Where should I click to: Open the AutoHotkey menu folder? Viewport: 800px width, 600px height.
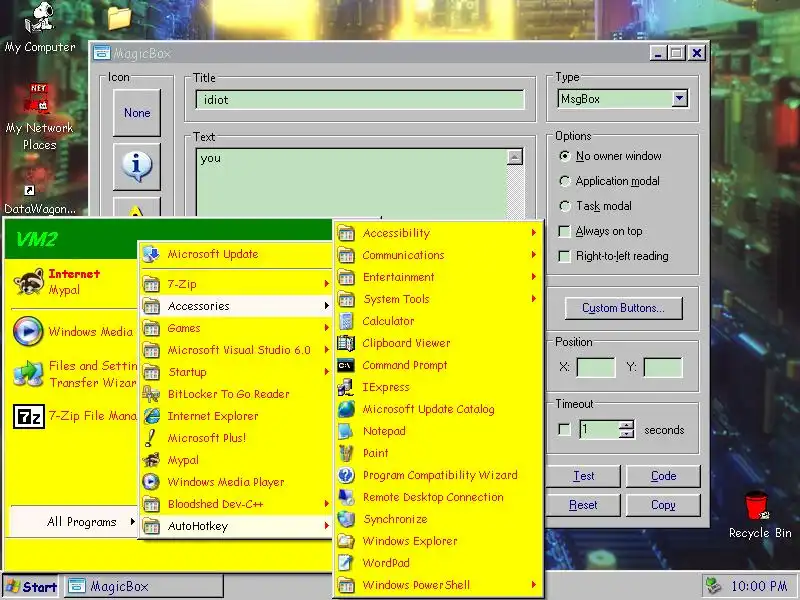(236, 526)
